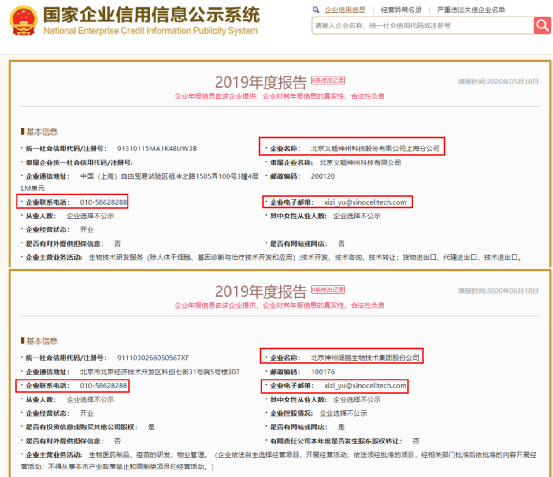This screenshot has width=553, height=477.
Task: Click the address 北京市北京经济技术开发区科创七街31号院
Action: pos(159,372)
